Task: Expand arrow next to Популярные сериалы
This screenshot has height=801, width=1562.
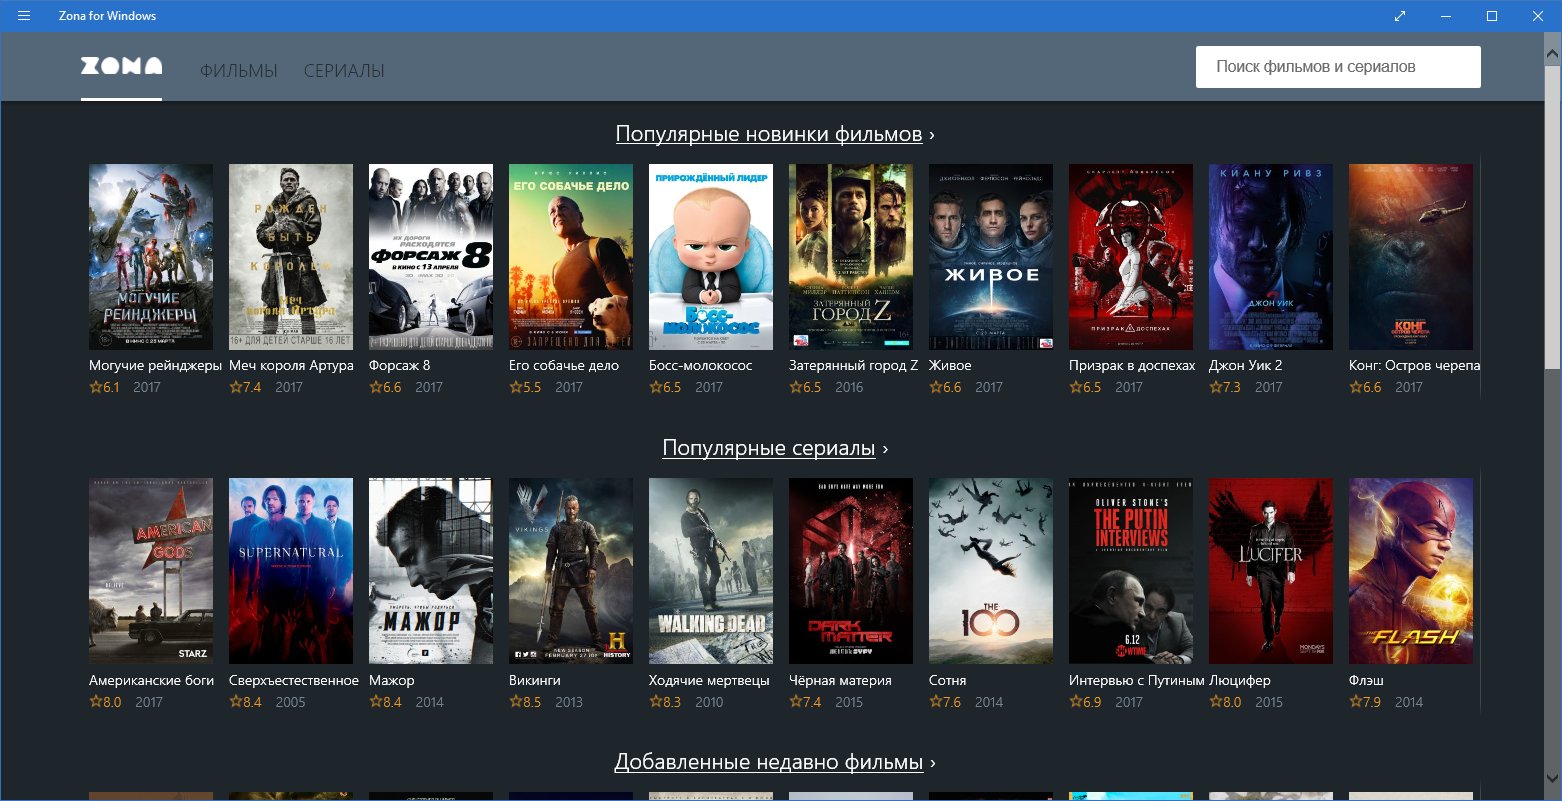Action: (x=885, y=449)
